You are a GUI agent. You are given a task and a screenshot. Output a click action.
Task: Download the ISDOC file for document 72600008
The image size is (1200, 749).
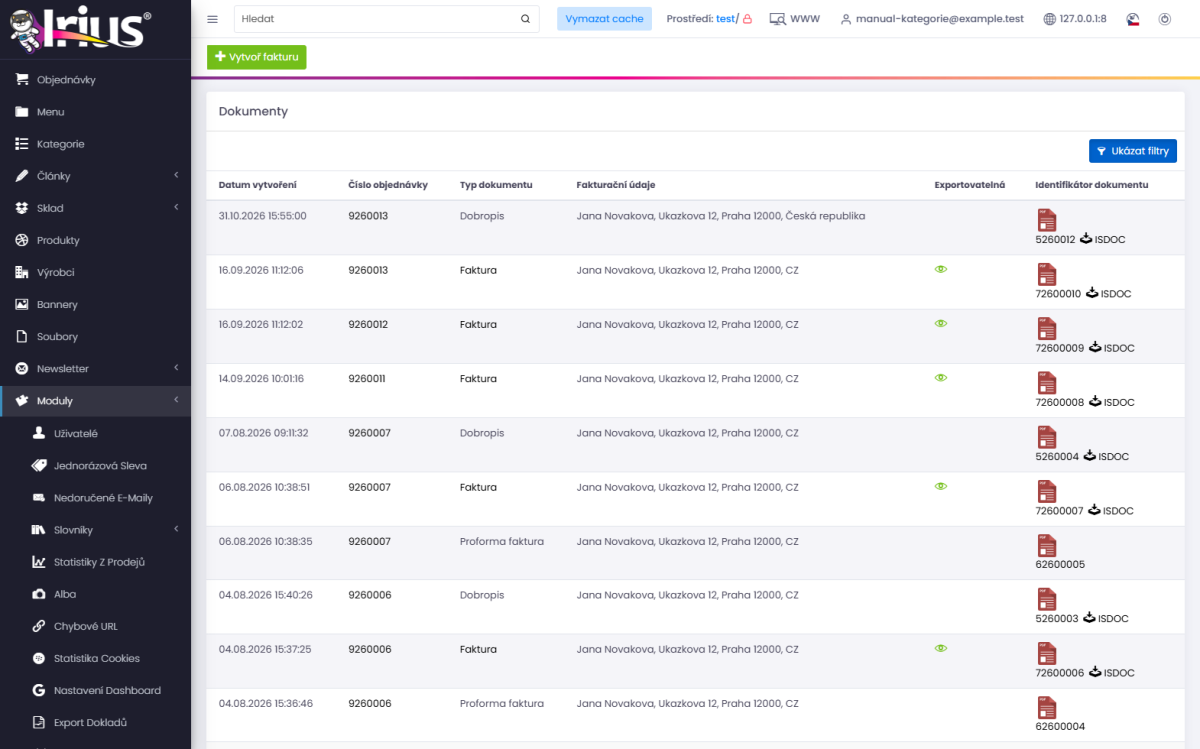point(1112,402)
